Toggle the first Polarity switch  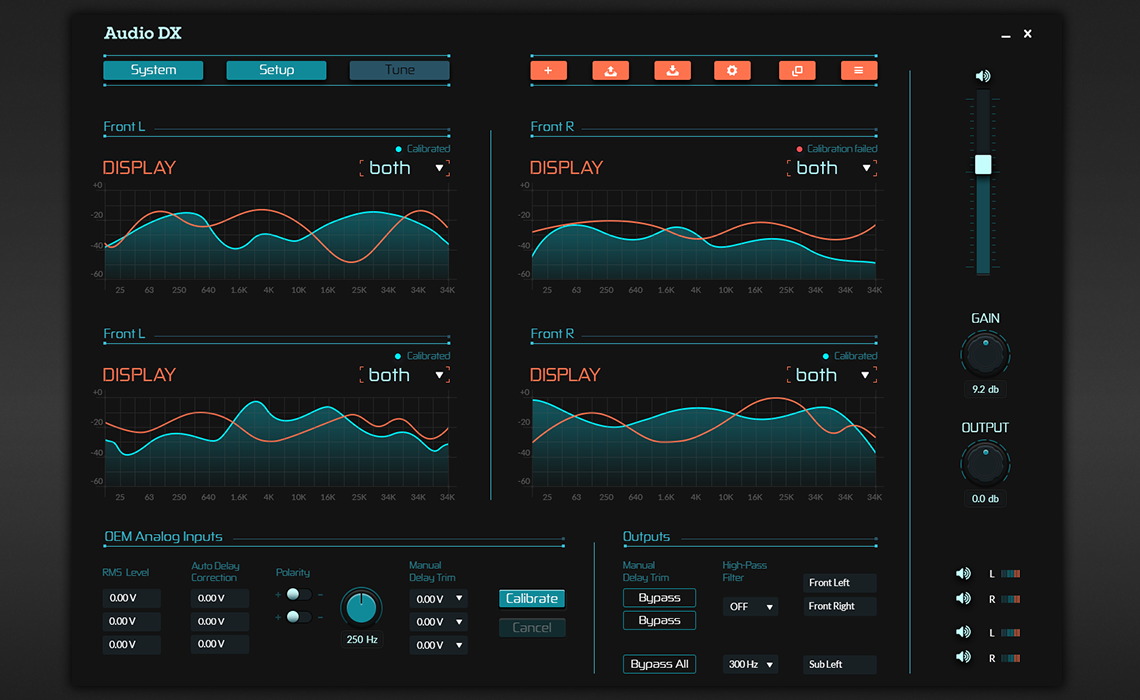coord(294,594)
